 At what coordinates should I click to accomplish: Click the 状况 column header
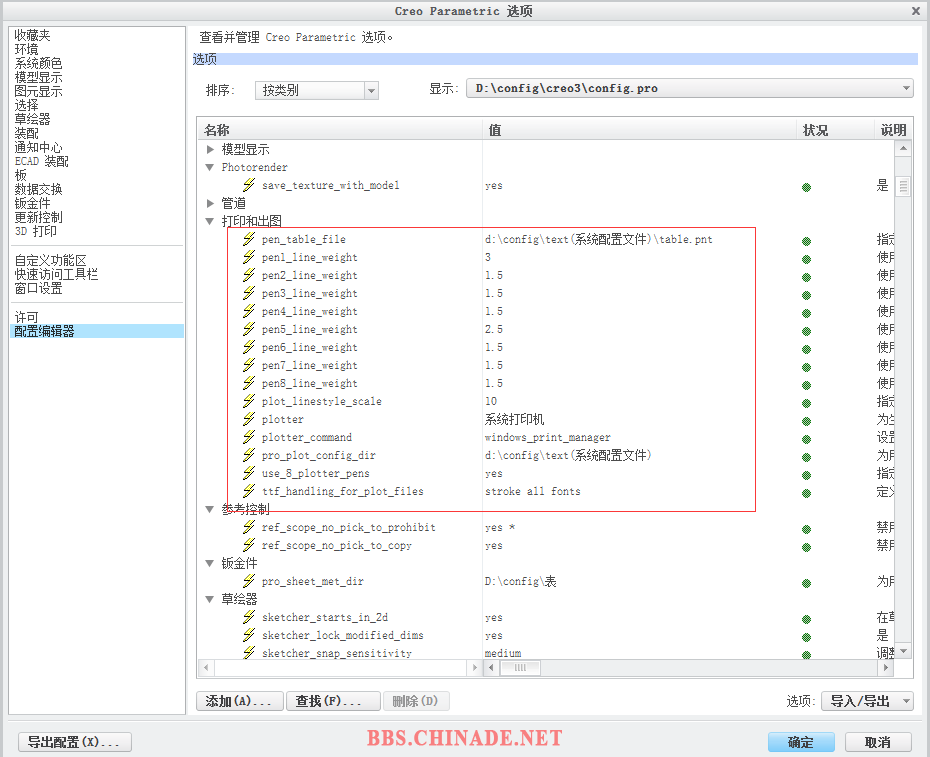tap(835, 131)
